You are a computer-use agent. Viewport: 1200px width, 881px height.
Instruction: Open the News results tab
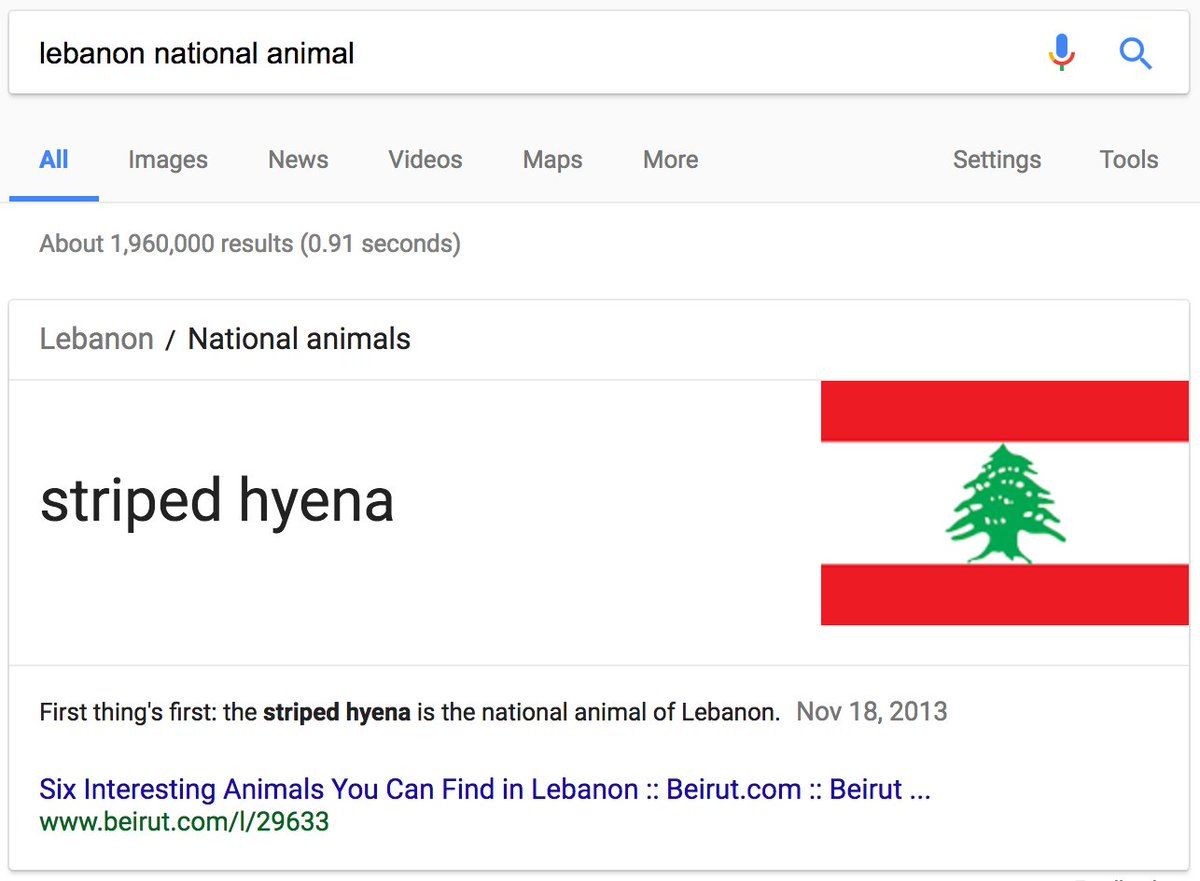point(298,160)
